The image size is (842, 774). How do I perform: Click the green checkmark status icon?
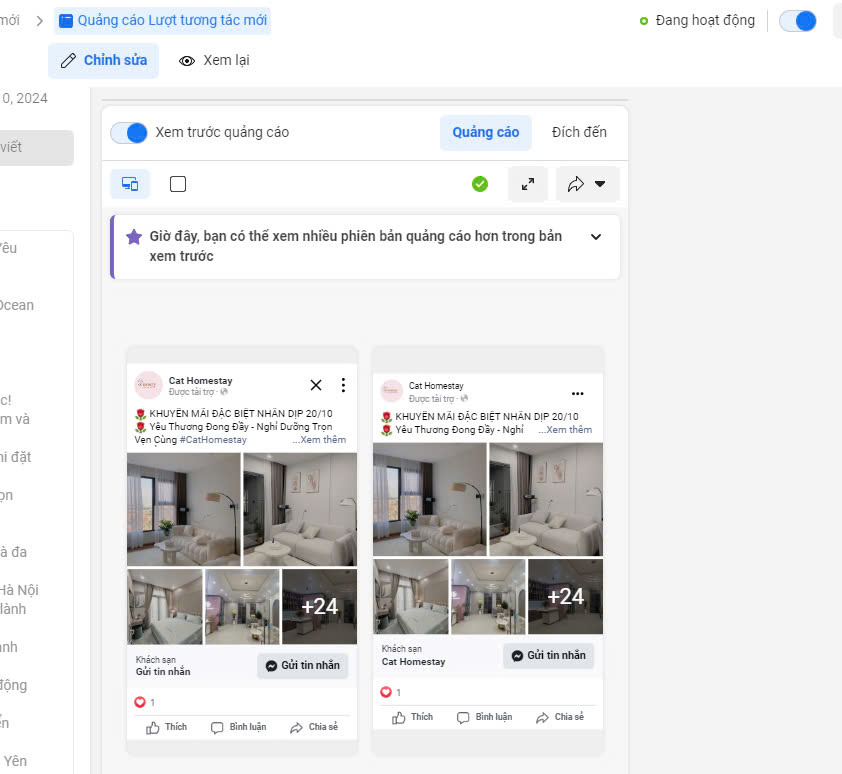[x=480, y=184]
